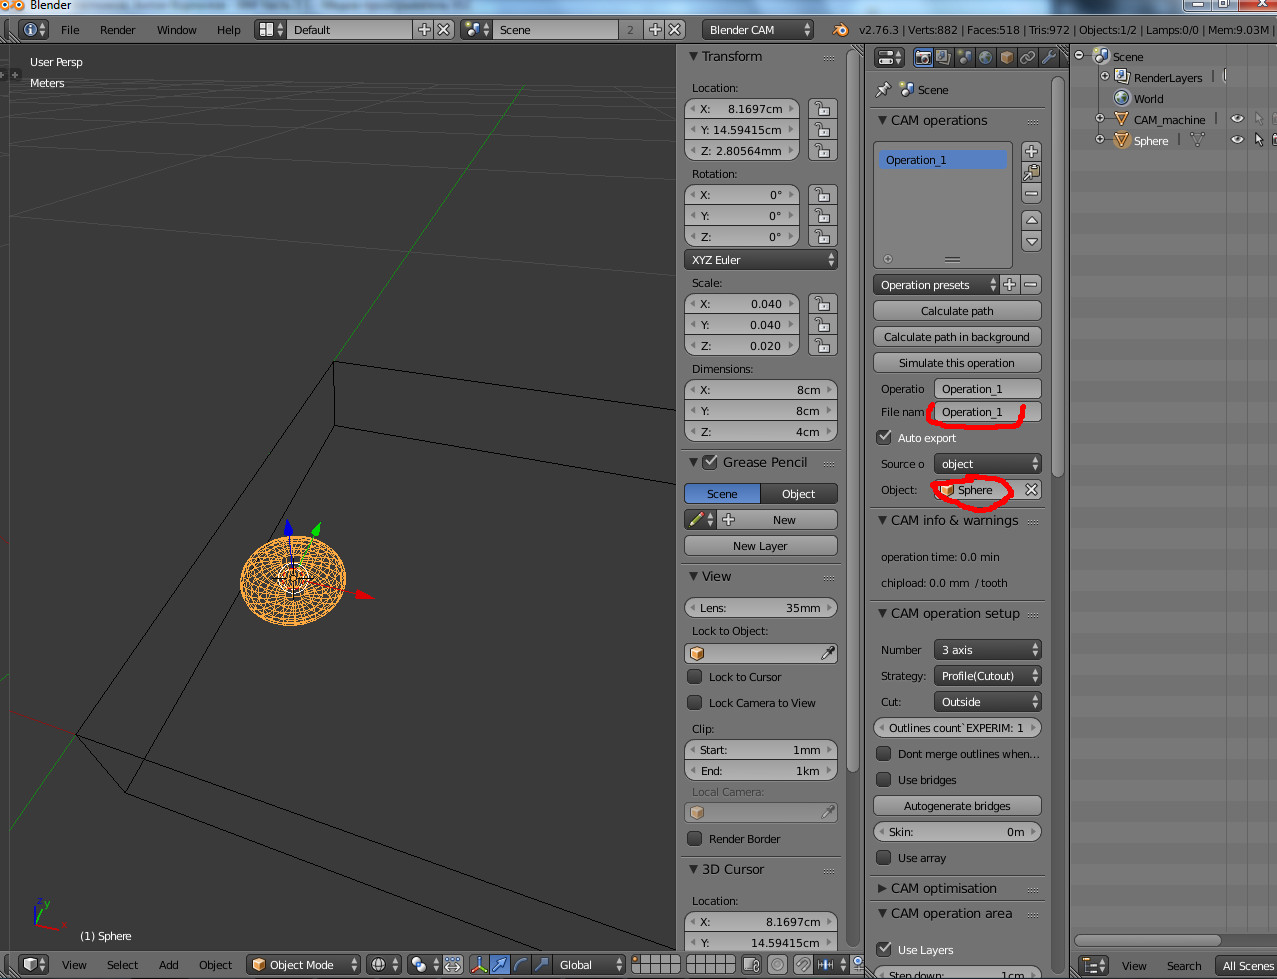Click the Calculate path button
Screen dimensions: 1277x979
point(957,311)
